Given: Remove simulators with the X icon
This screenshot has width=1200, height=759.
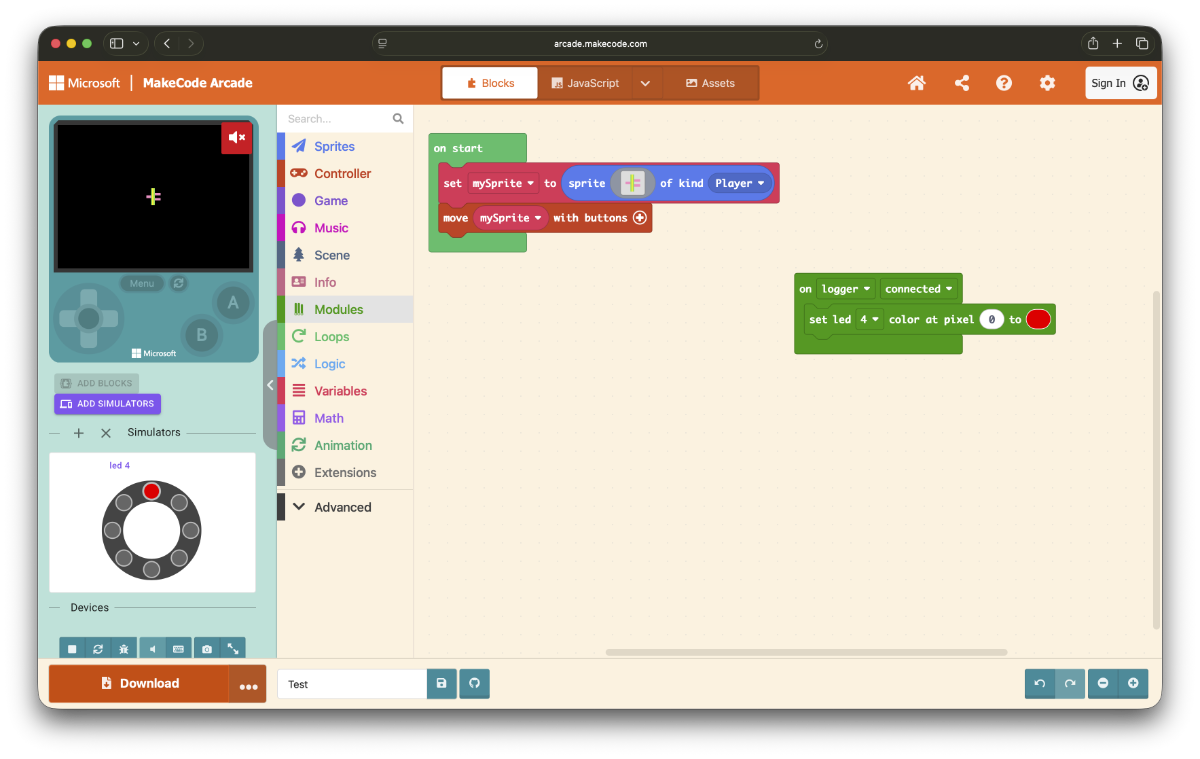Looking at the screenshot, I should pyautogui.click(x=106, y=433).
